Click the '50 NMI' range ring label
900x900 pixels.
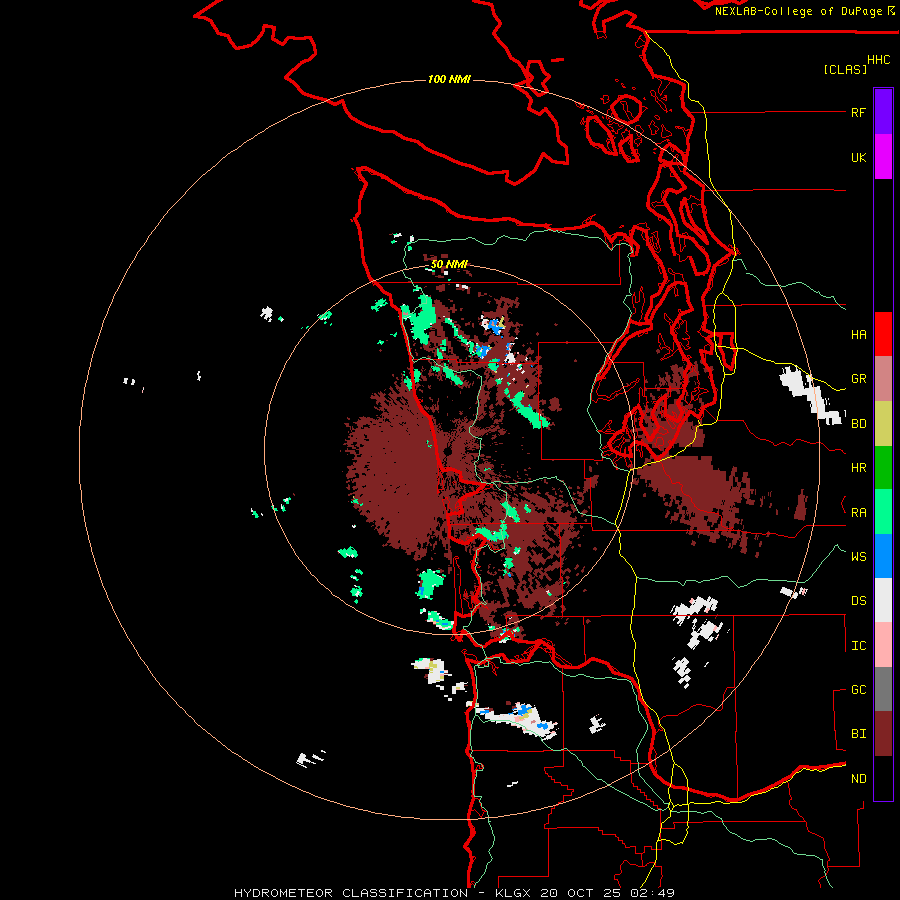click(x=449, y=264)
